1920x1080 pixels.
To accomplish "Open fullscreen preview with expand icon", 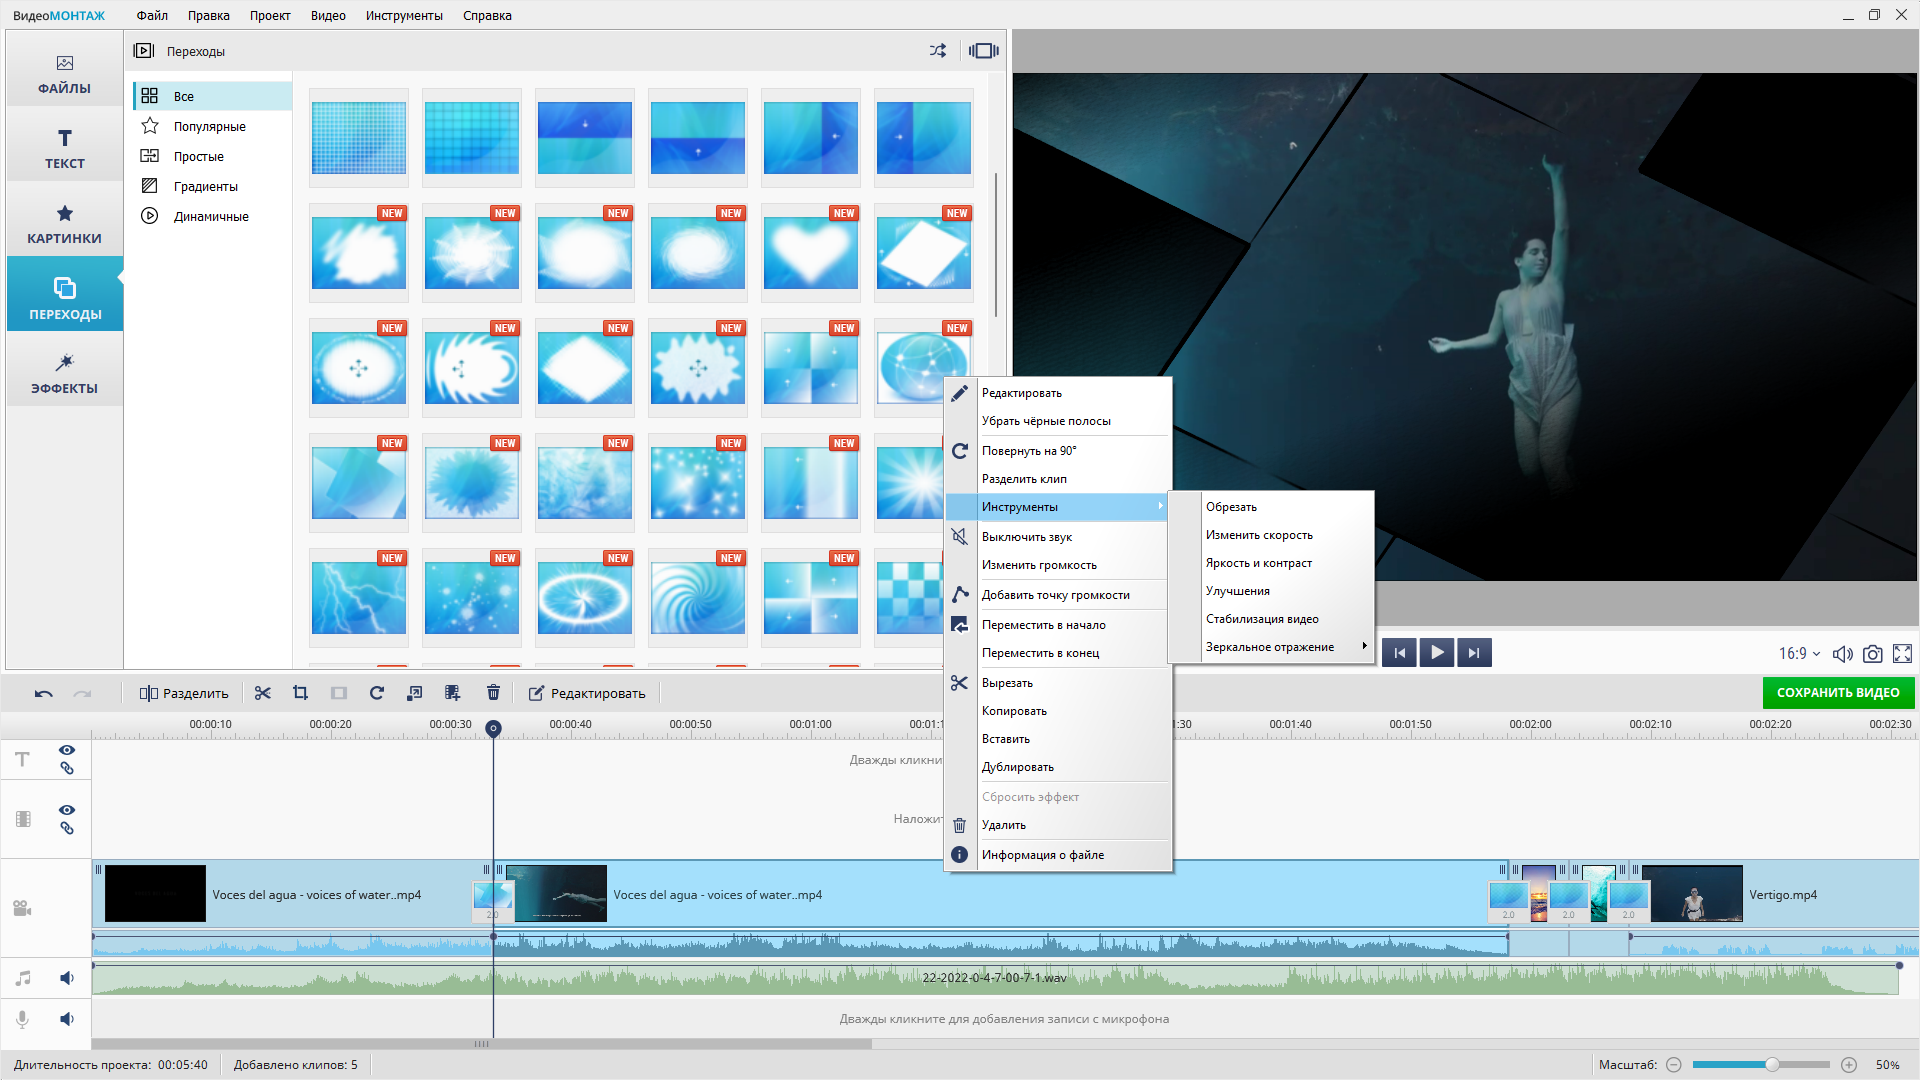I will [1902, 654].
